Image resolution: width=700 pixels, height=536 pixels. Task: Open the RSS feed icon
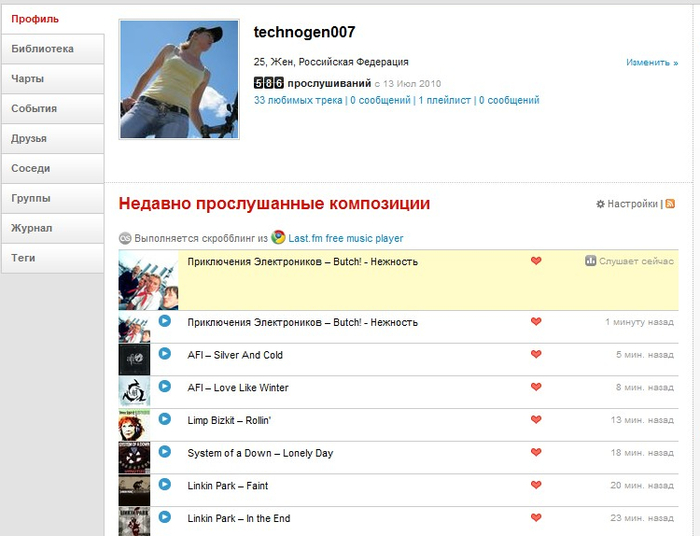pos(670,204)
